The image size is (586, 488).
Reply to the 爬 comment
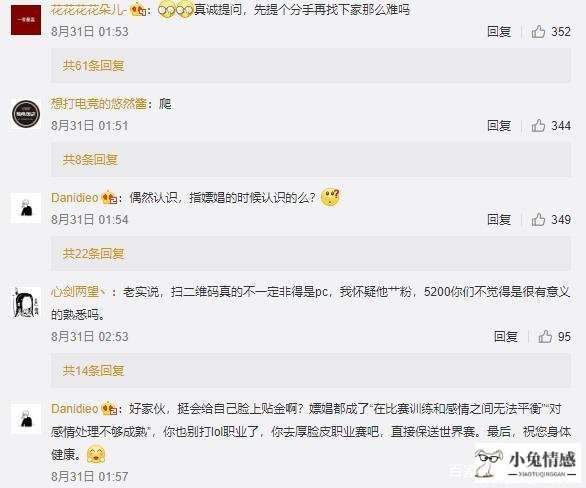pos(499,126)
